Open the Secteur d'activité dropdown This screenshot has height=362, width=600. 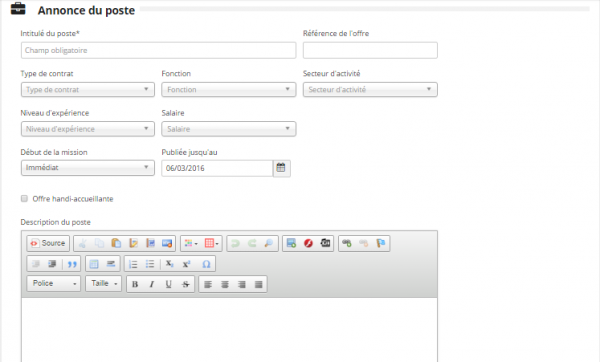pos(370,90)
